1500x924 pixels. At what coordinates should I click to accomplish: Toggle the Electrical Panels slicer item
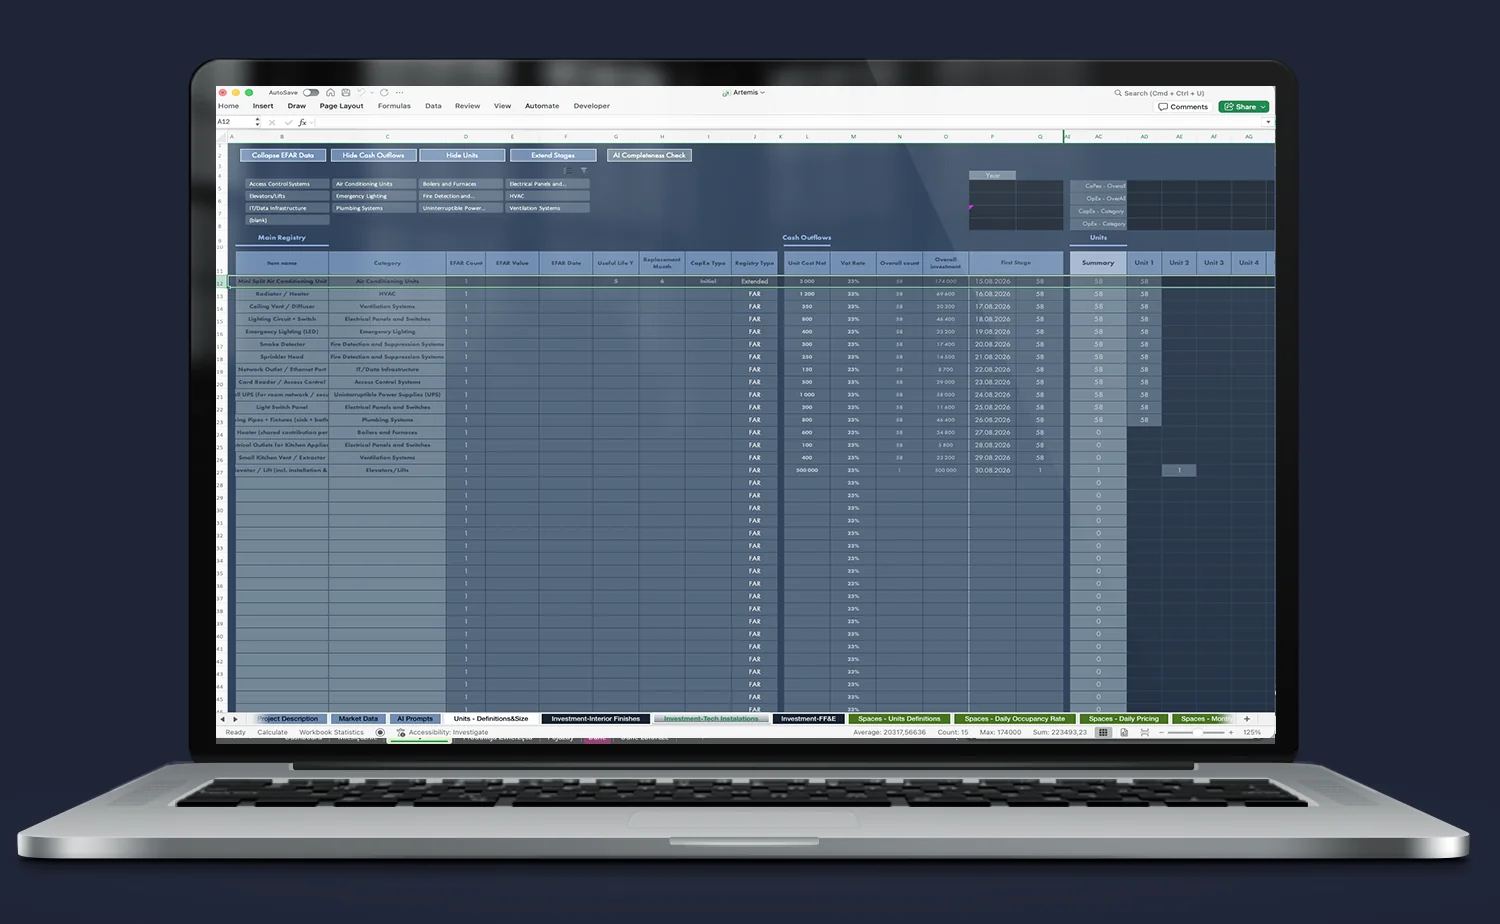click(x=548, y=184)
